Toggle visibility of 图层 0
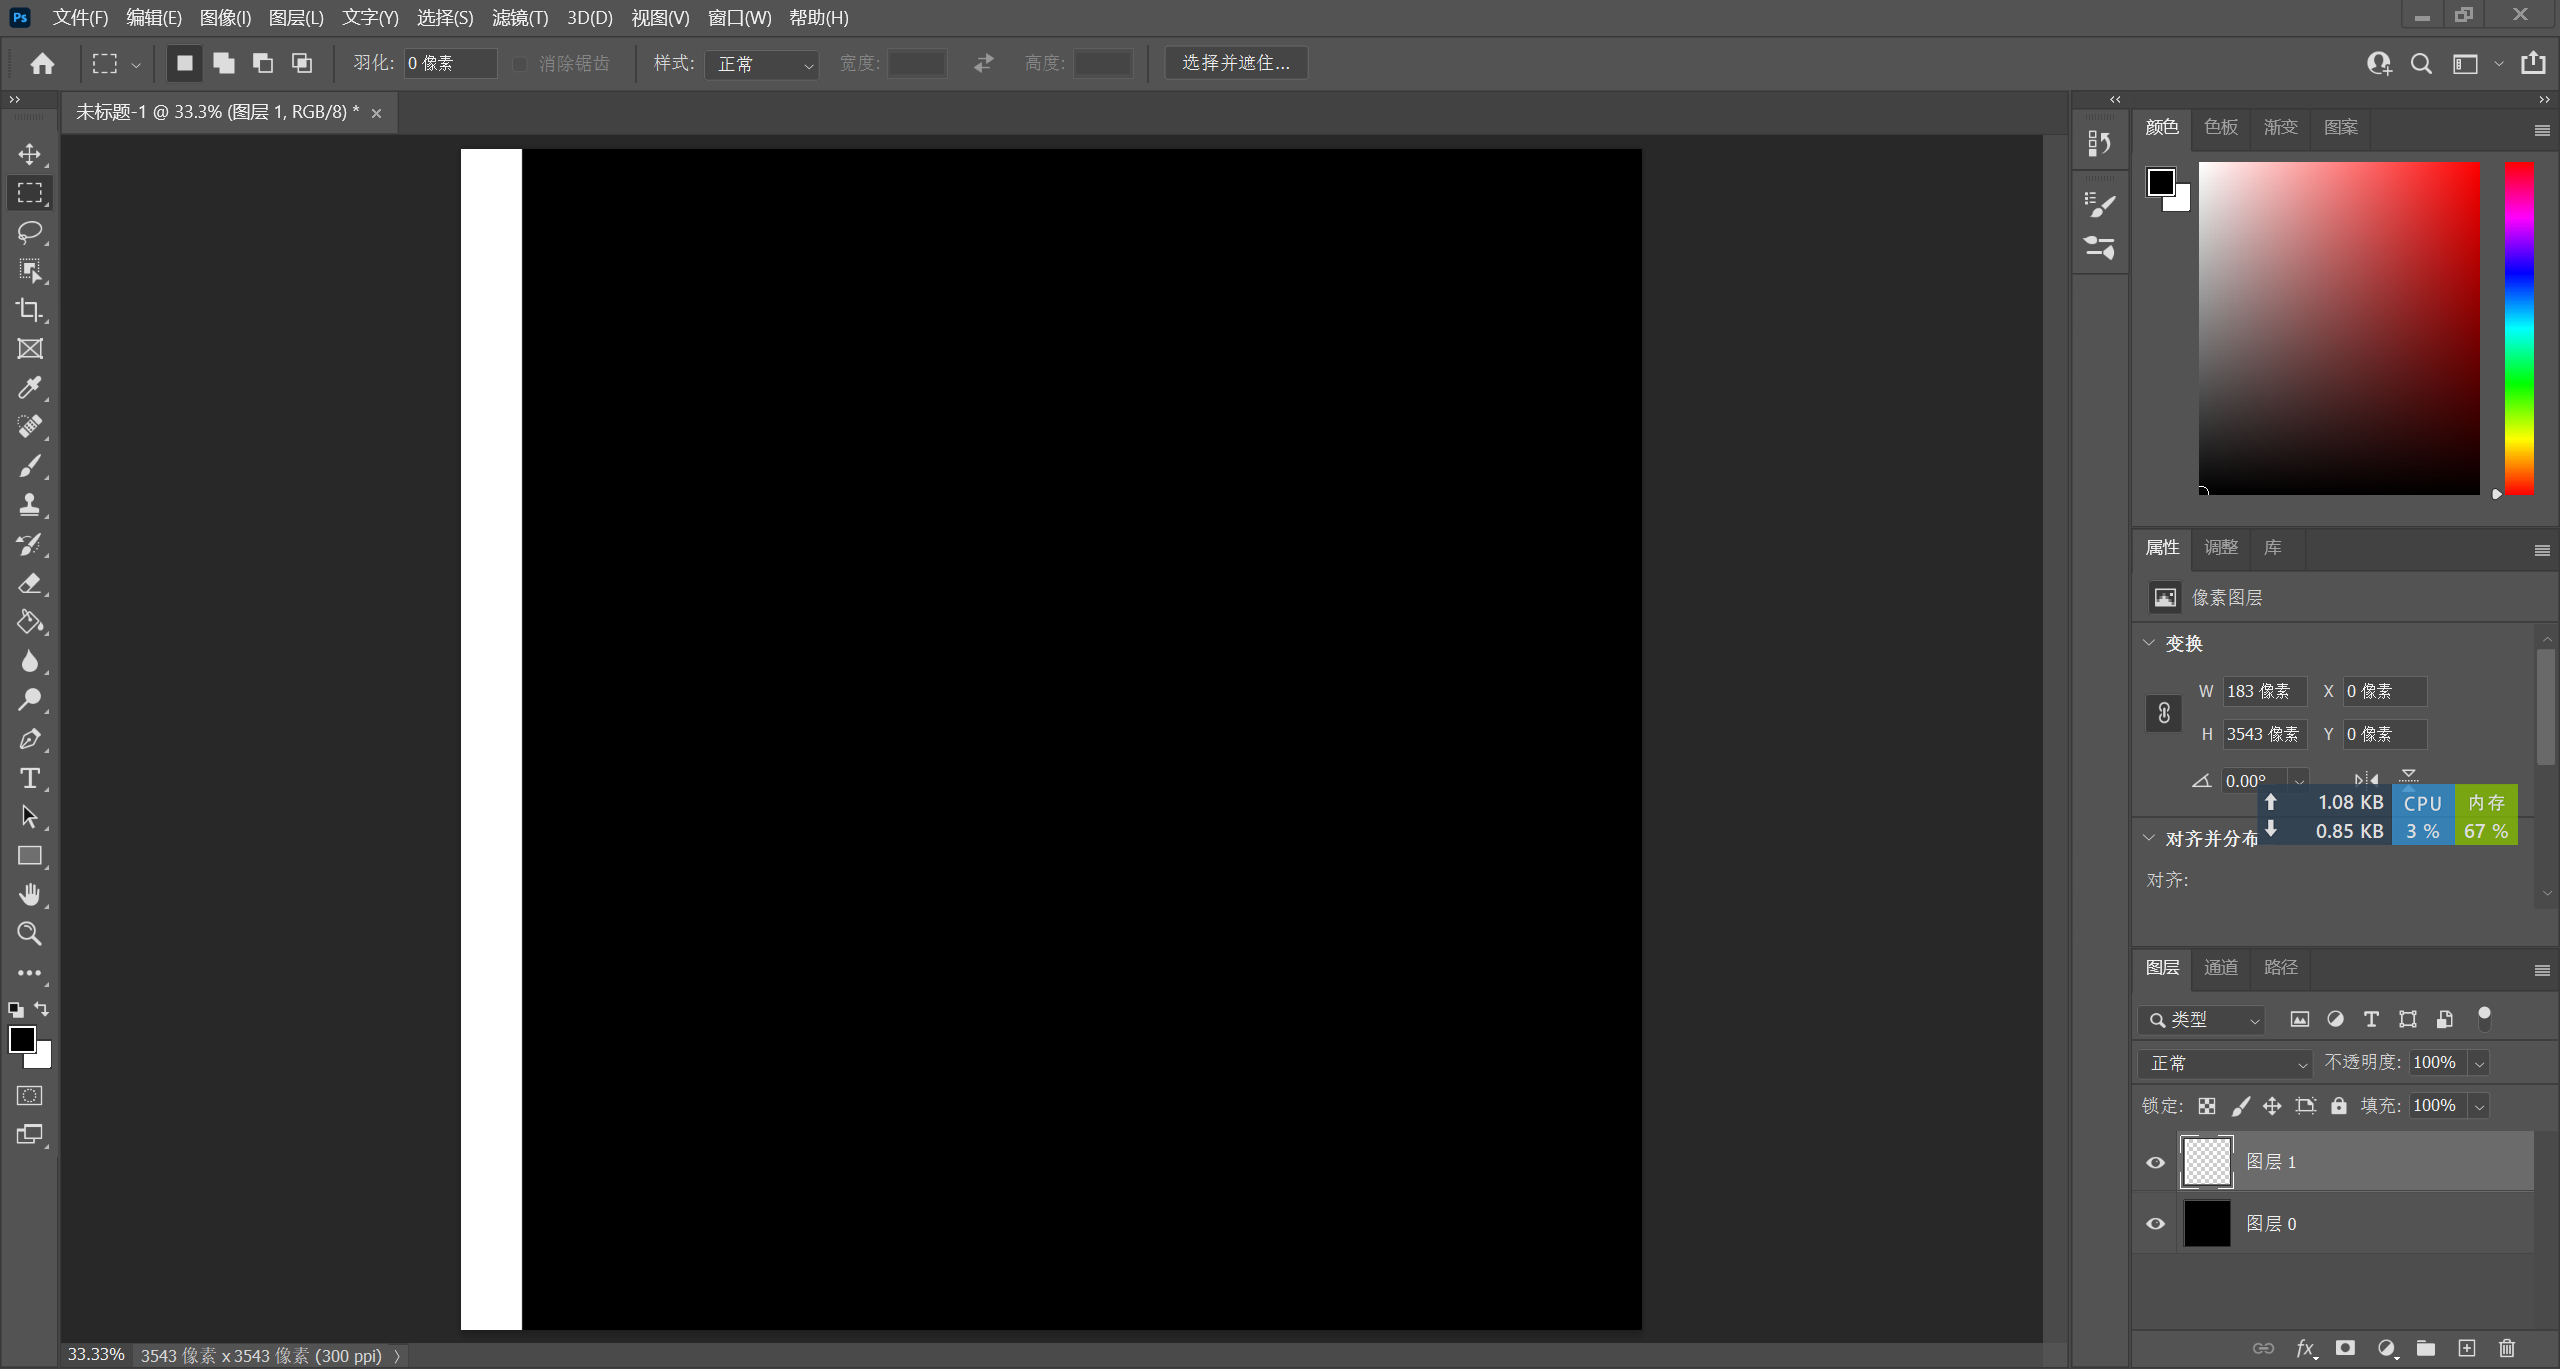The image size is (2560, 1369). pos(2156,1224)
